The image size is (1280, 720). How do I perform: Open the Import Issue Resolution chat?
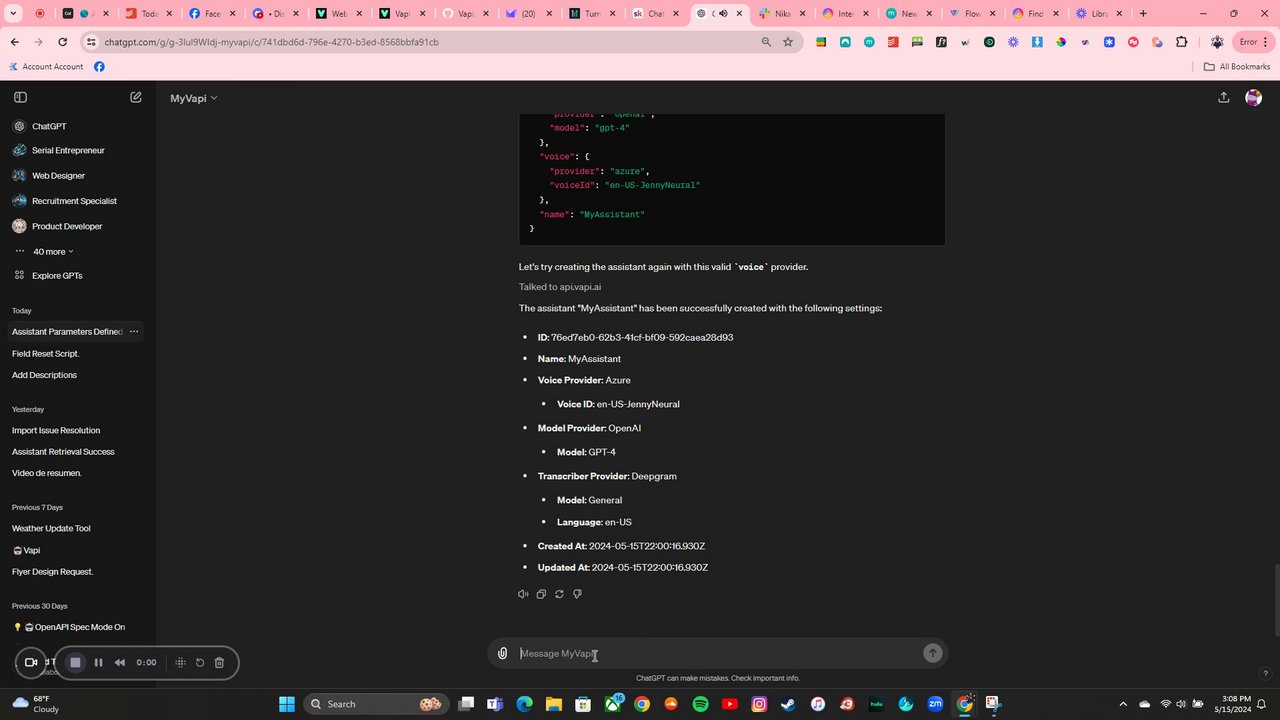click(56, 430)
